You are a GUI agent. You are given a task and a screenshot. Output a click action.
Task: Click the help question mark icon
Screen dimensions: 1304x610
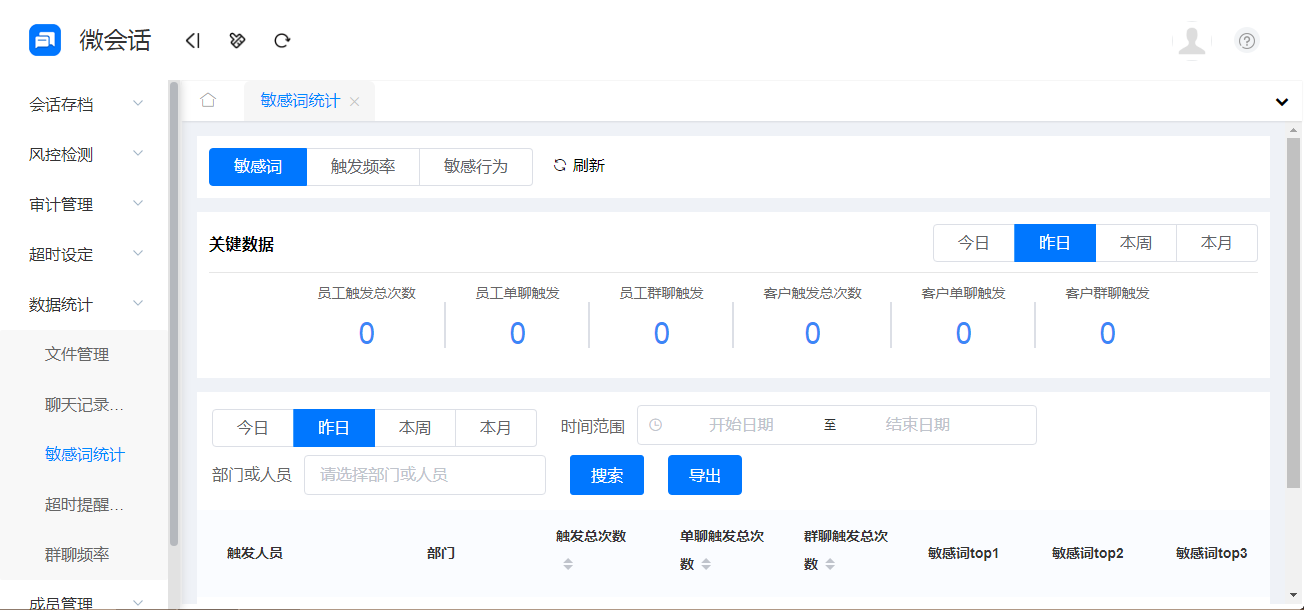pos(1246,40)
